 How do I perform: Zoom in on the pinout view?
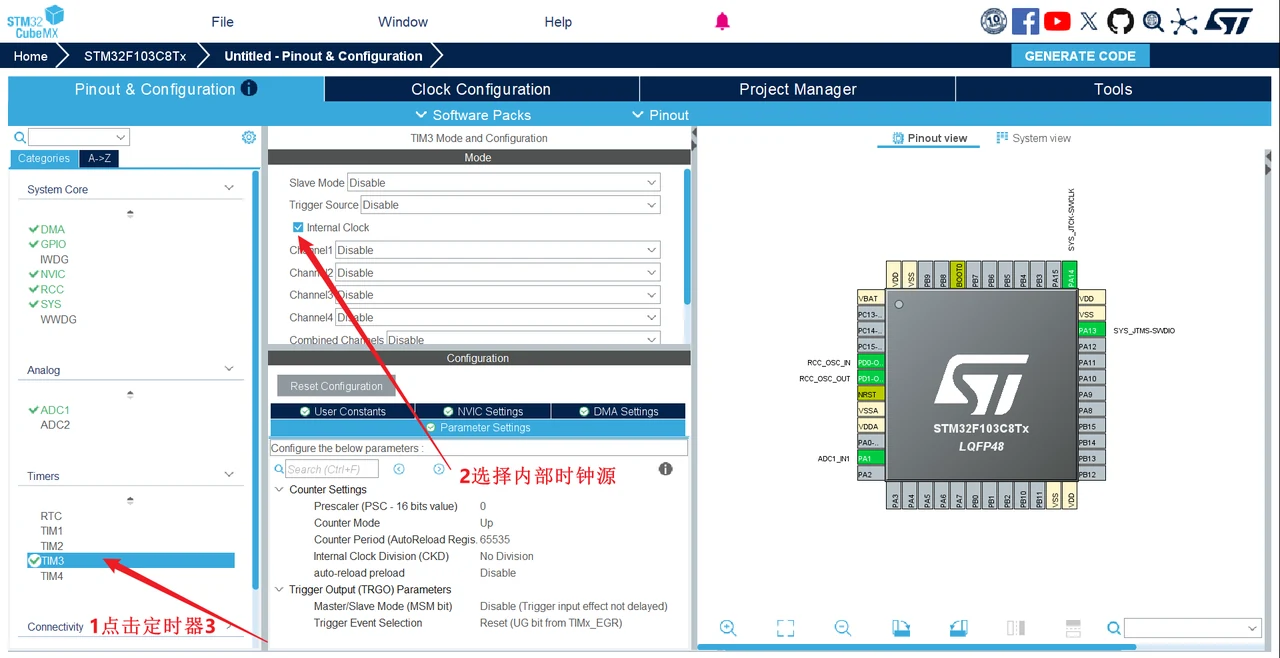click(728, 628)
